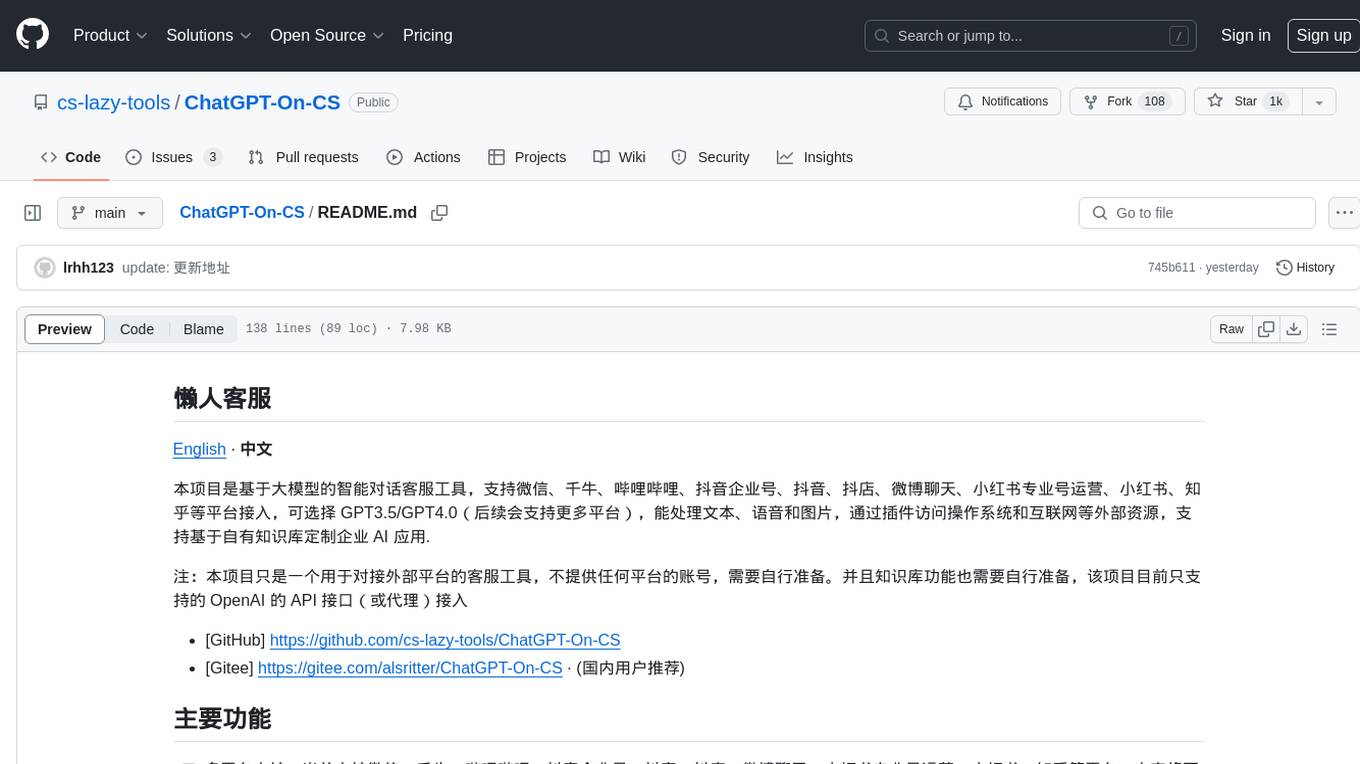Screen dimensions: 1360x764
Task: Select the Code view
Action: (x=137, y=329)
